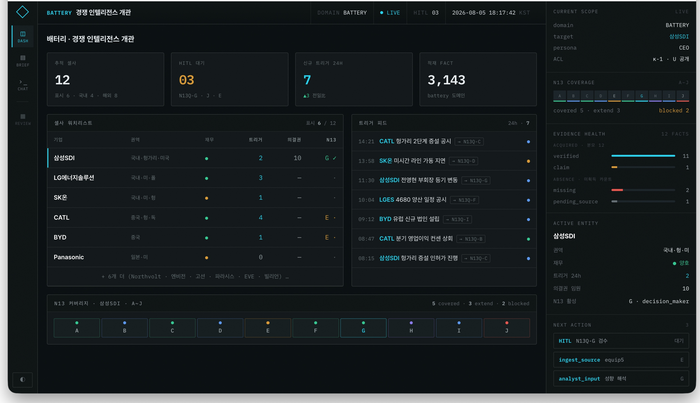This screenshot has width=700, height=403.
Task: Open the HITL N13Q-G next action
Action: (x=621, y=341)
